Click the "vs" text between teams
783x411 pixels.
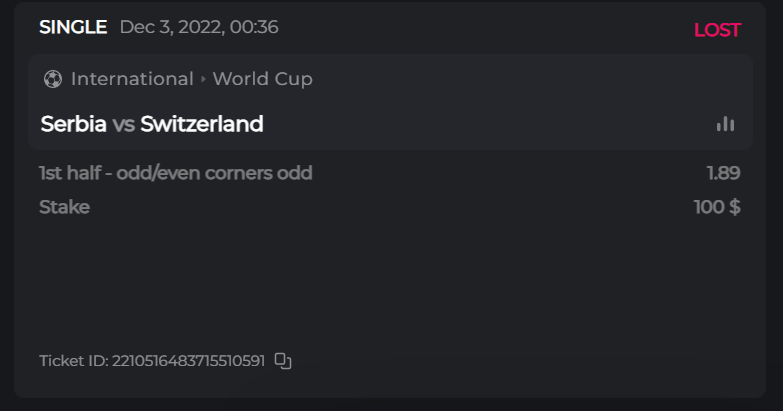coord(124,124)
